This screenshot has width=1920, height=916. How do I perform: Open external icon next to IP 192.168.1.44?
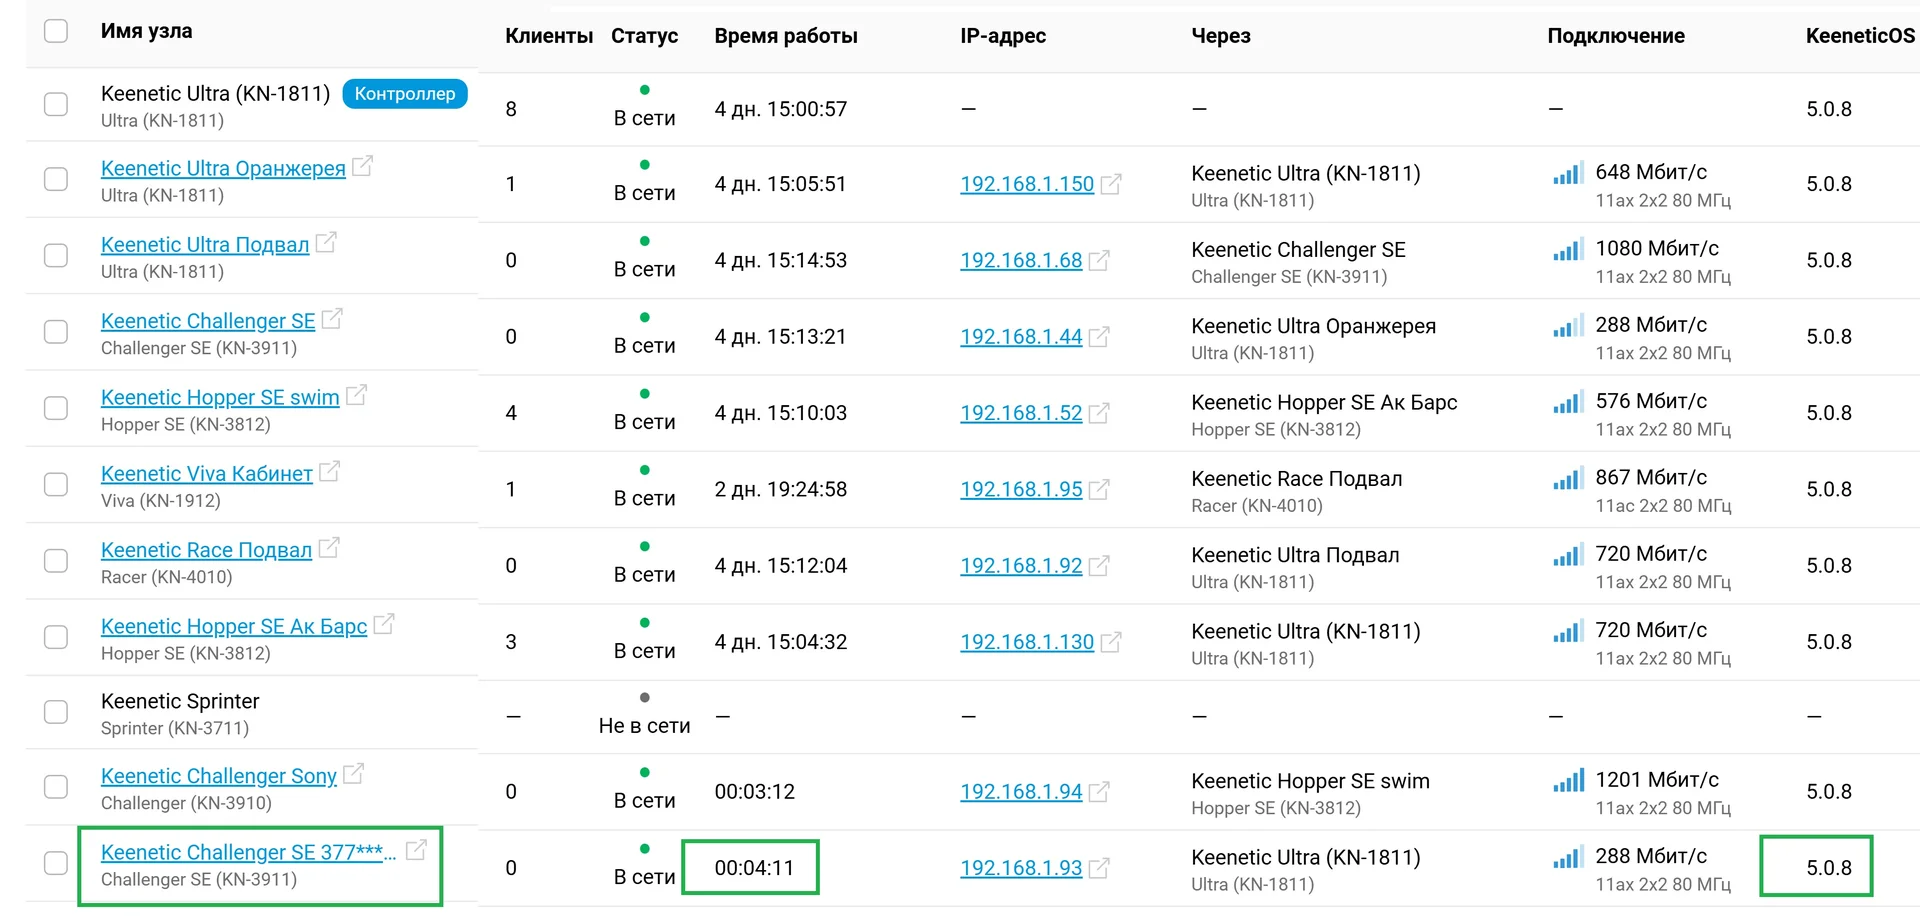click(x=1099, y=337)
